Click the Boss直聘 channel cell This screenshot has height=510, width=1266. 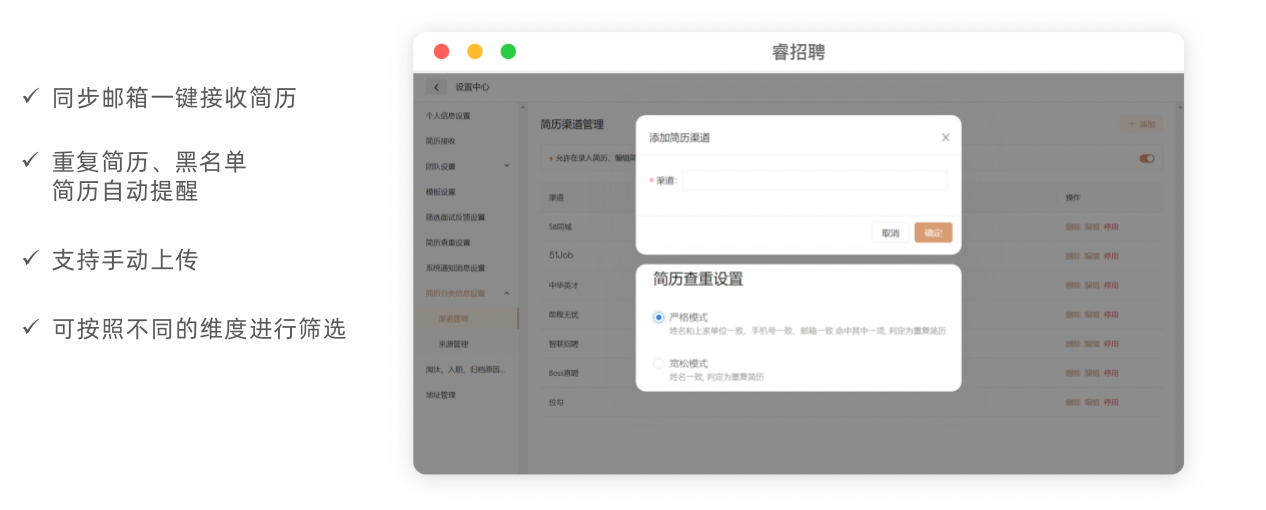tap(564, 373)
